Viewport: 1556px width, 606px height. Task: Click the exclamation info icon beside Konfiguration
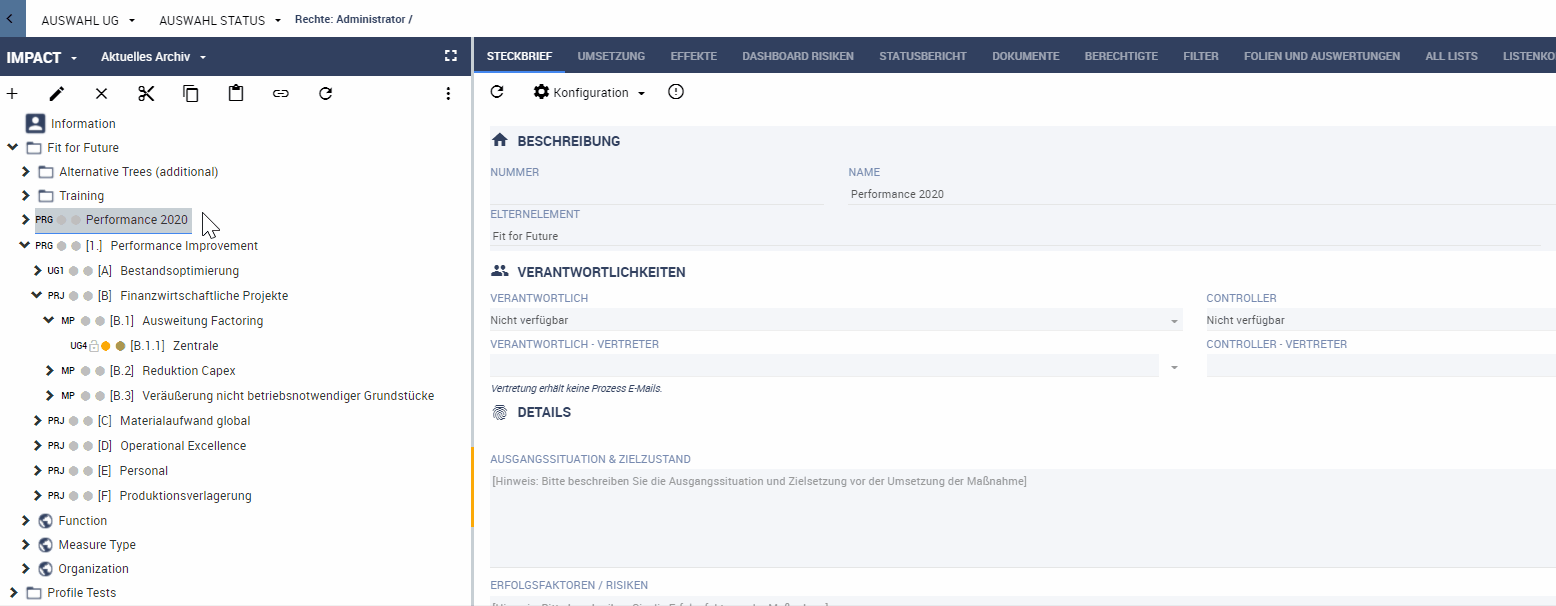[x=676, y=92]
